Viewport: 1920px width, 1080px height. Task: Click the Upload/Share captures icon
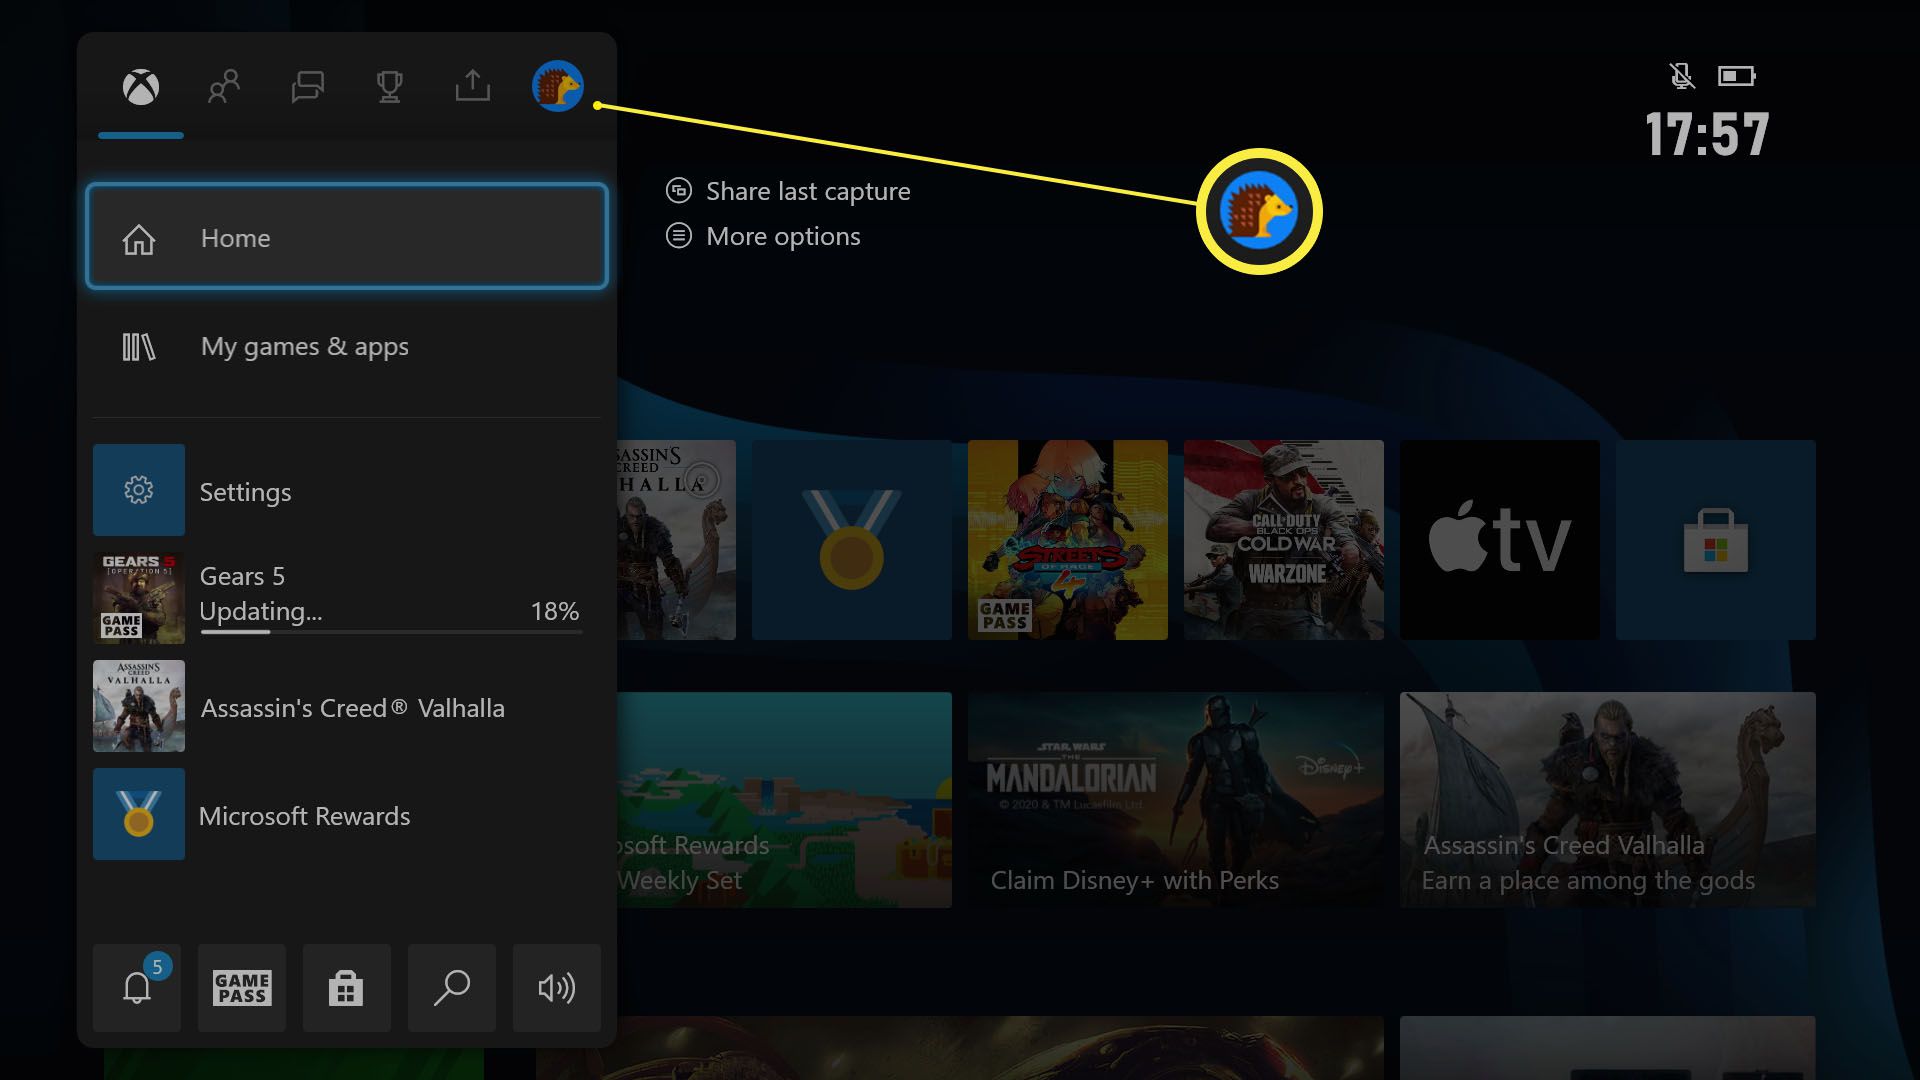pyautogui.click(x=471, y=86)
